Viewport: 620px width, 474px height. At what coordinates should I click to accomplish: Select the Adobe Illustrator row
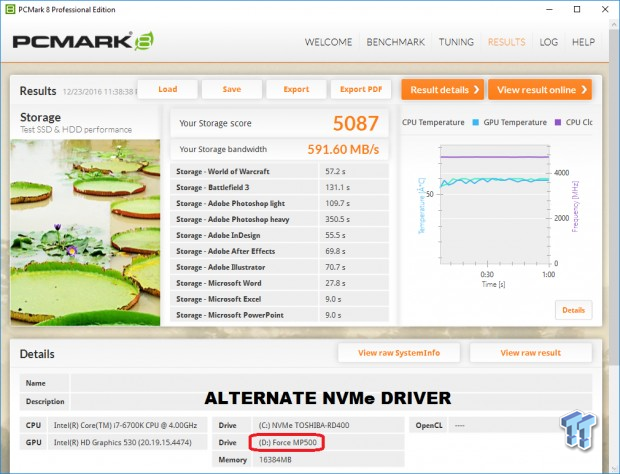pyautogui.click(x=279, y=267)
